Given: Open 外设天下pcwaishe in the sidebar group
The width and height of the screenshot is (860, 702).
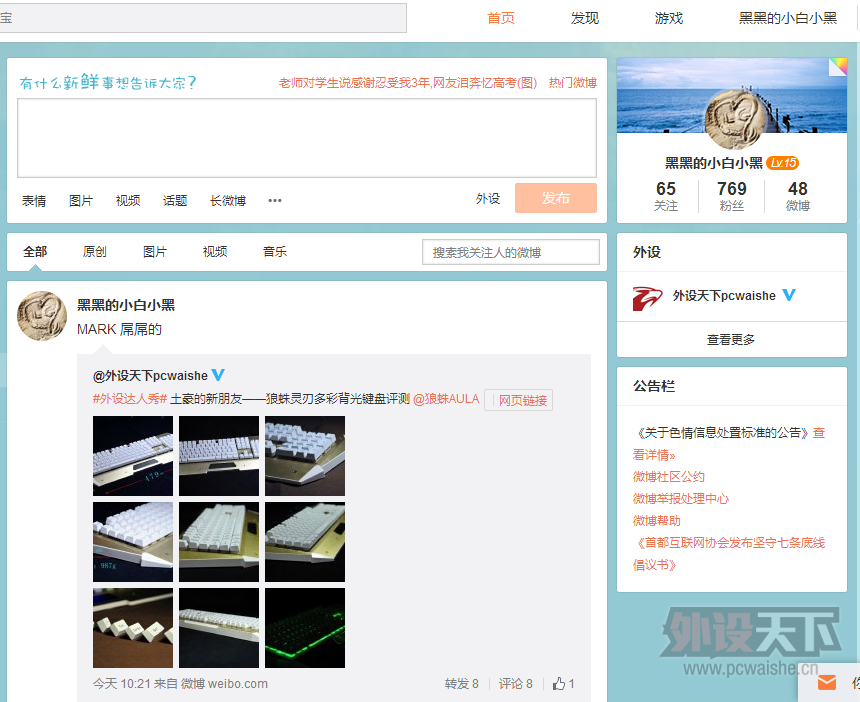Looking at the screenshot, I should point(724,296).
